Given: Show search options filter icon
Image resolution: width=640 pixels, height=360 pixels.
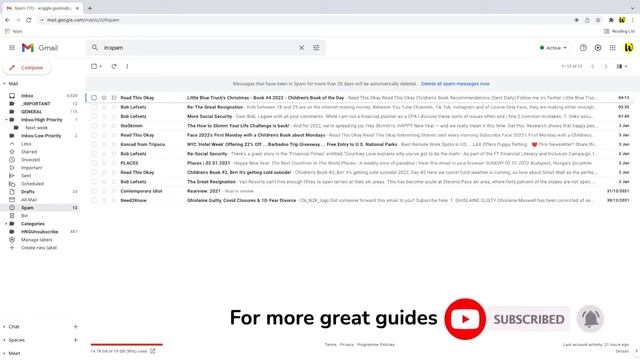Looking at the screenshot, I should (316, 48).
